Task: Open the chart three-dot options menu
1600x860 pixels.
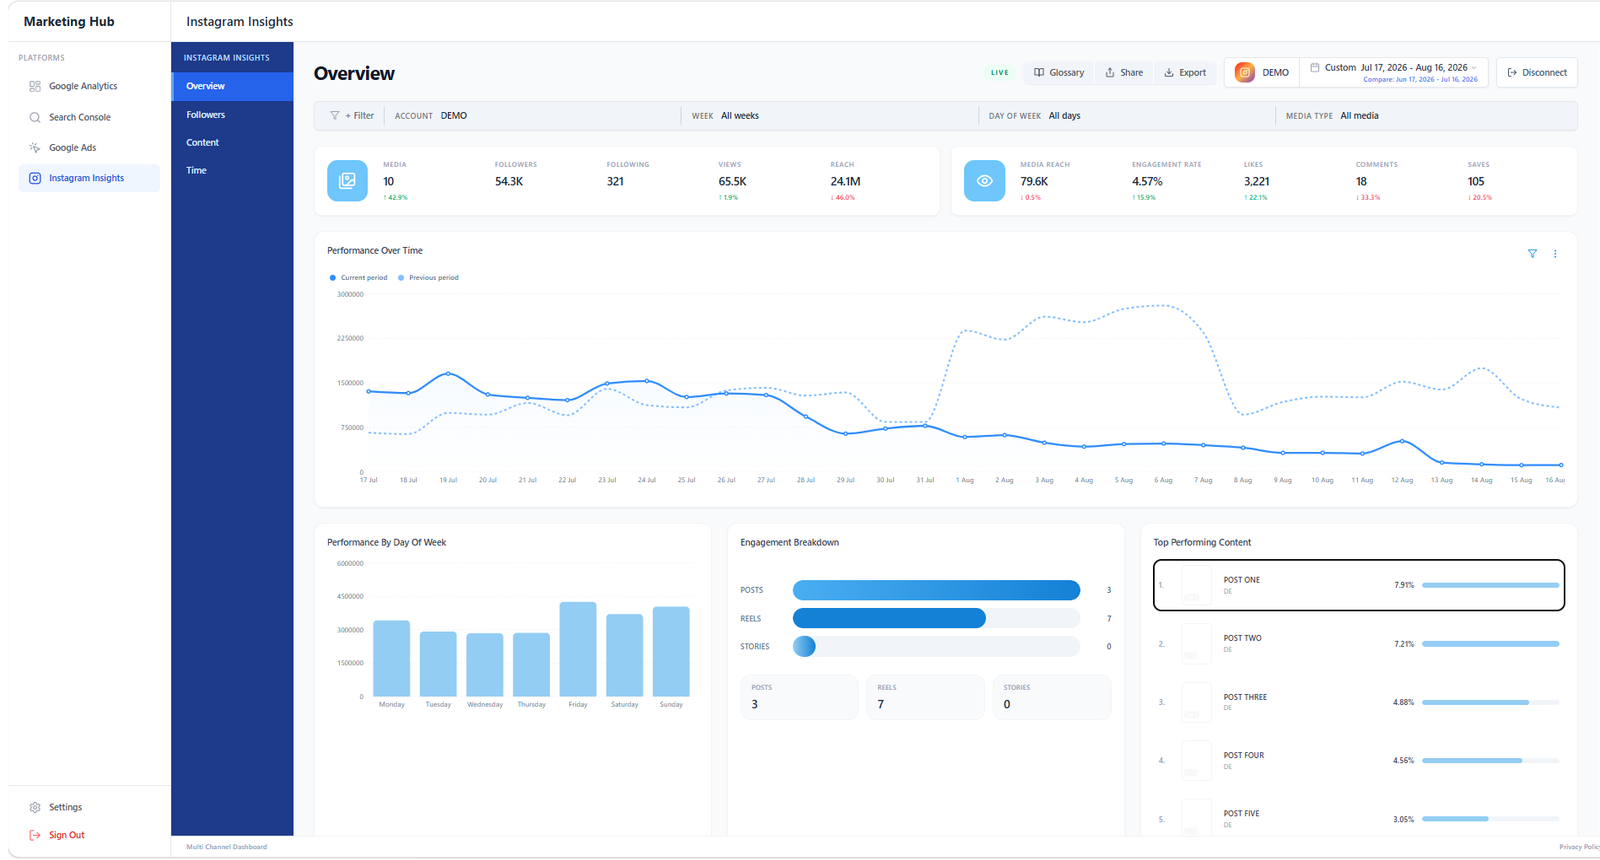Action: click(1555, 254)
